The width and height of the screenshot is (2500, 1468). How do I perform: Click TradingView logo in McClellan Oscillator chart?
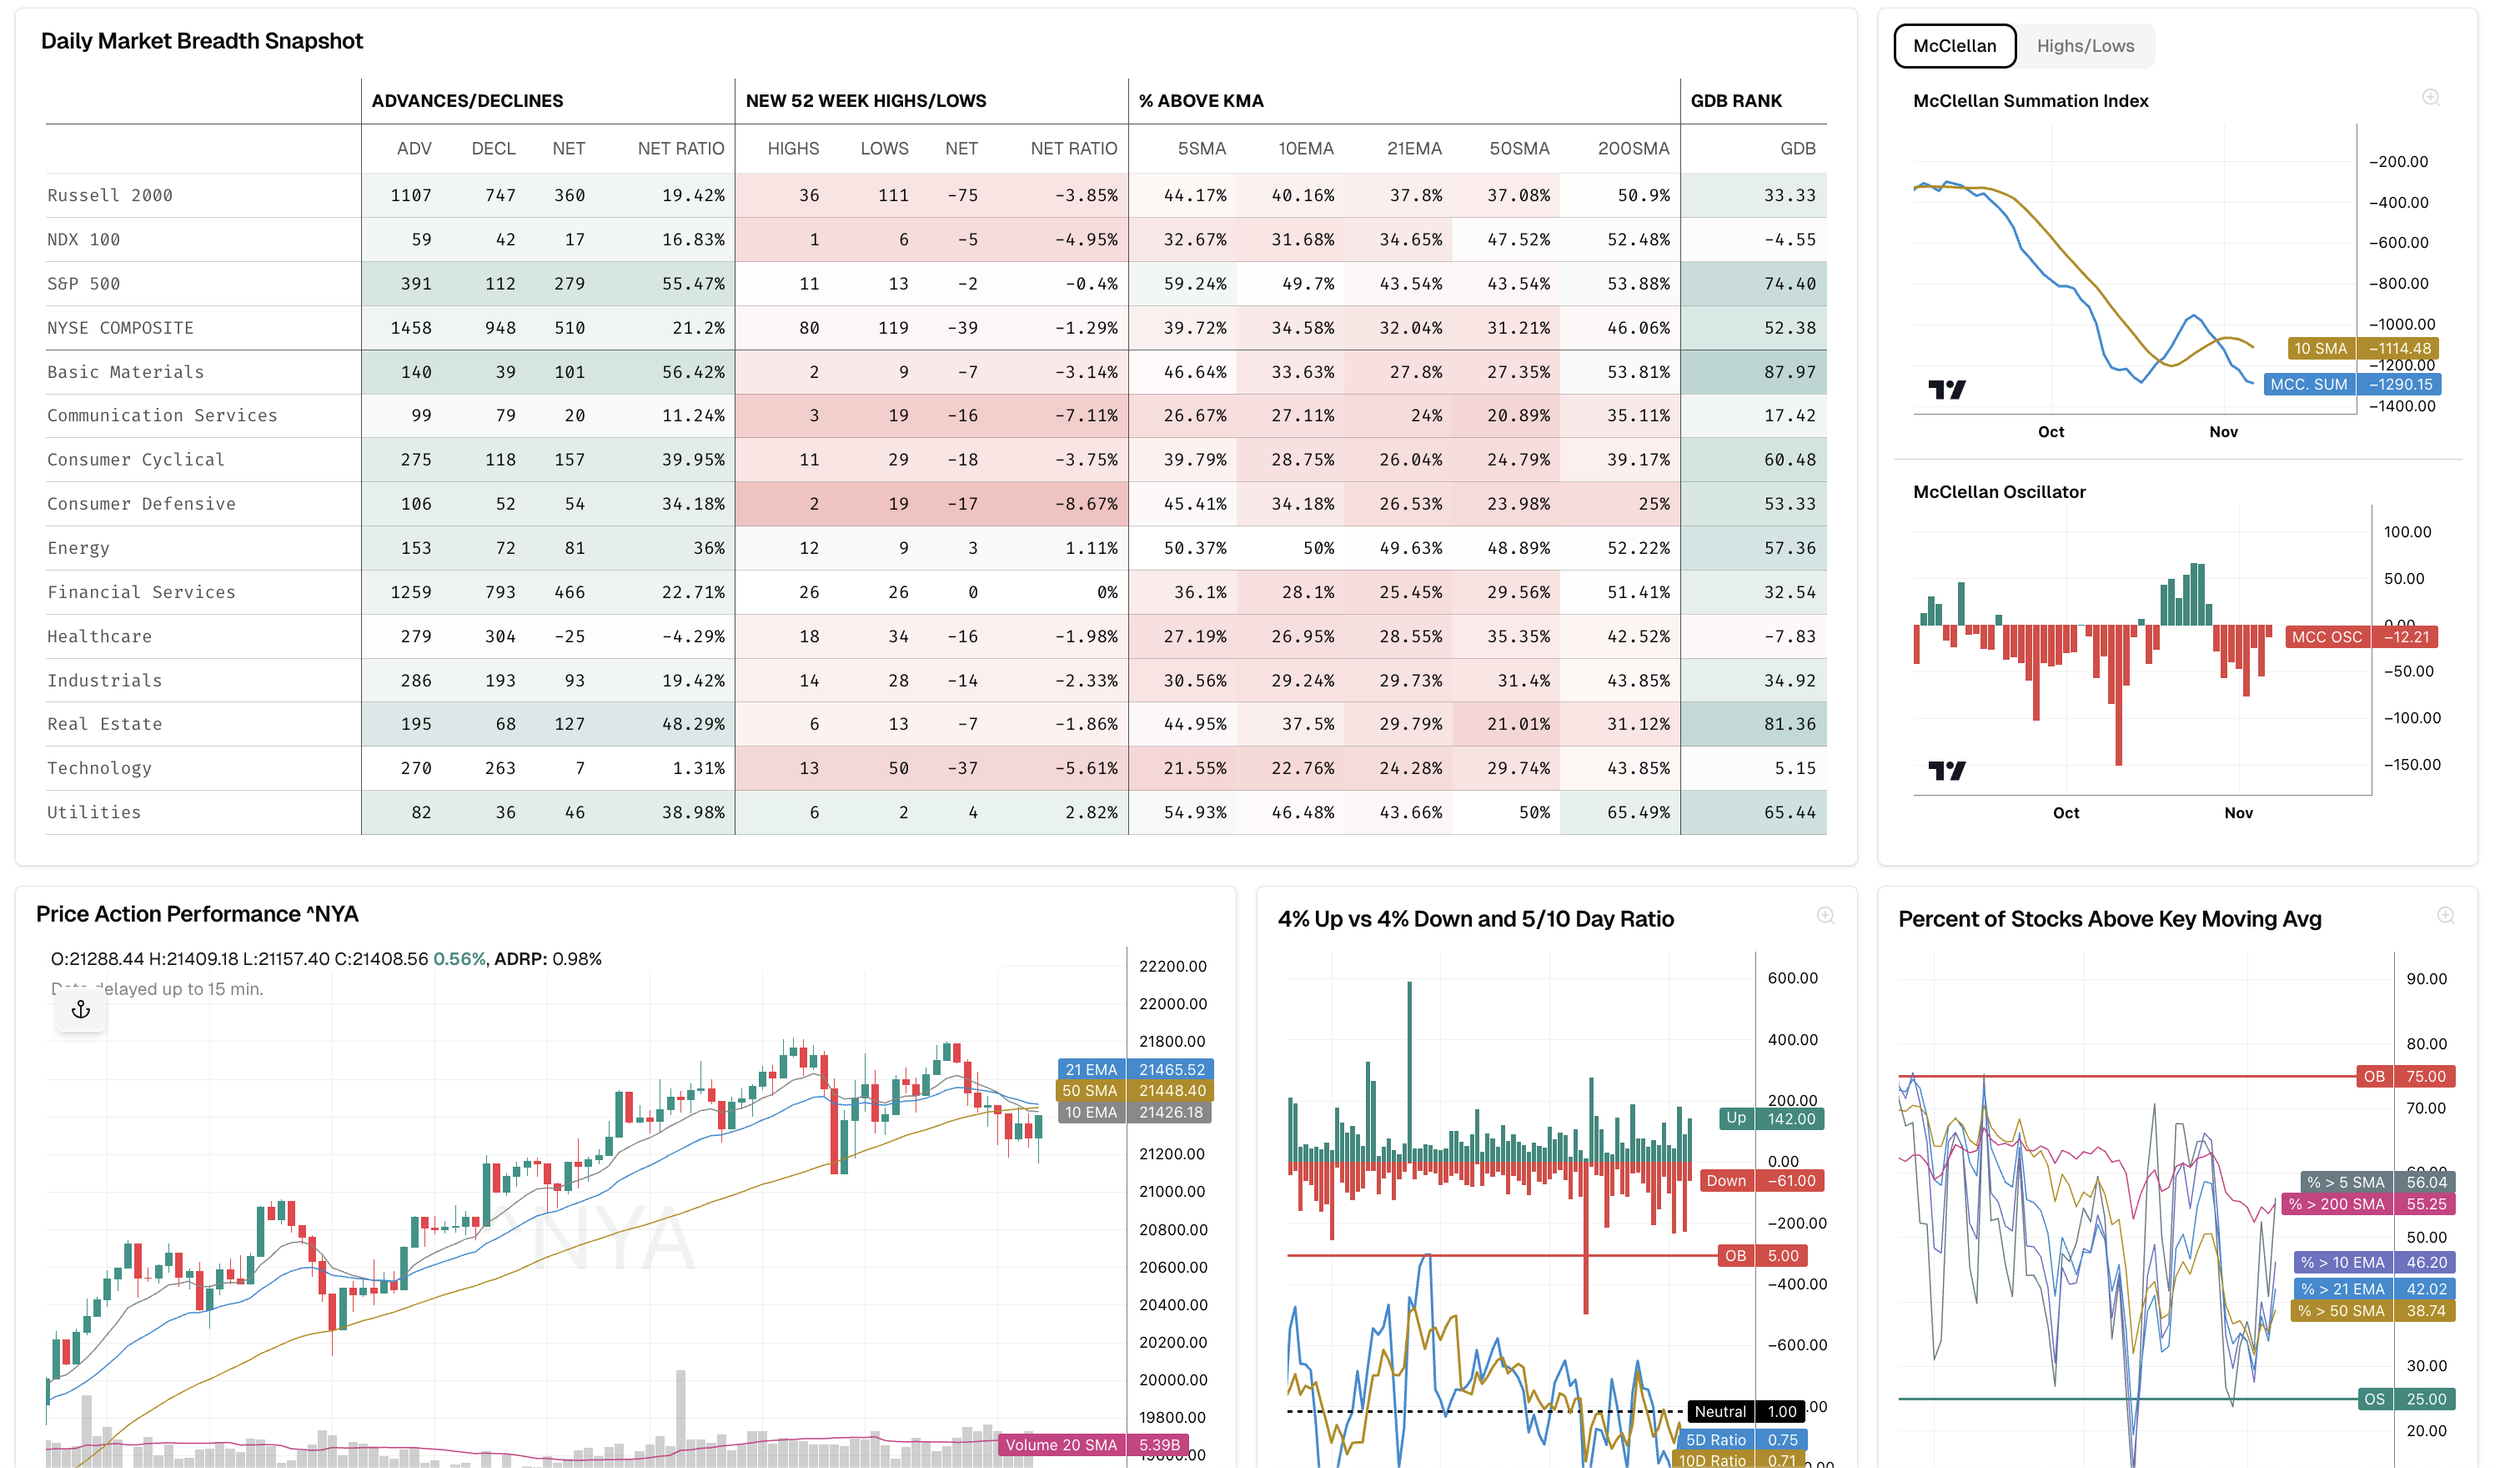click(x=1946, y=771)
